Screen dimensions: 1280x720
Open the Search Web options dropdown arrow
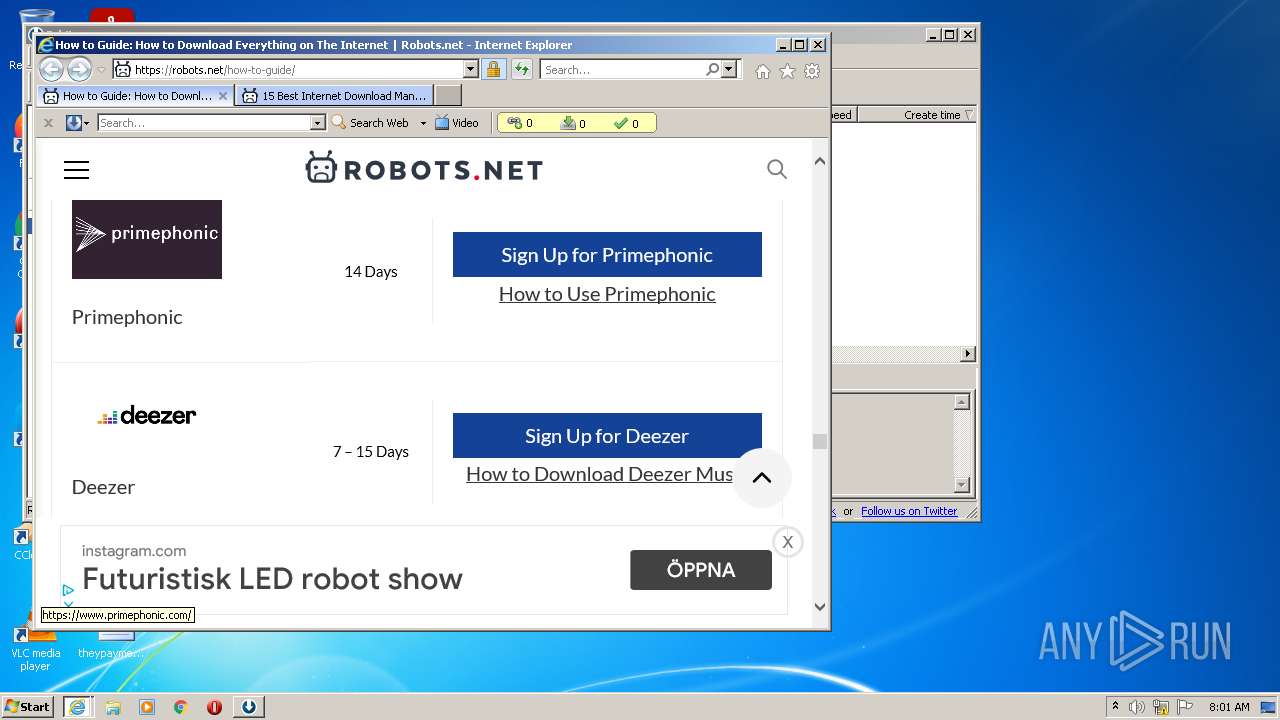423,123
